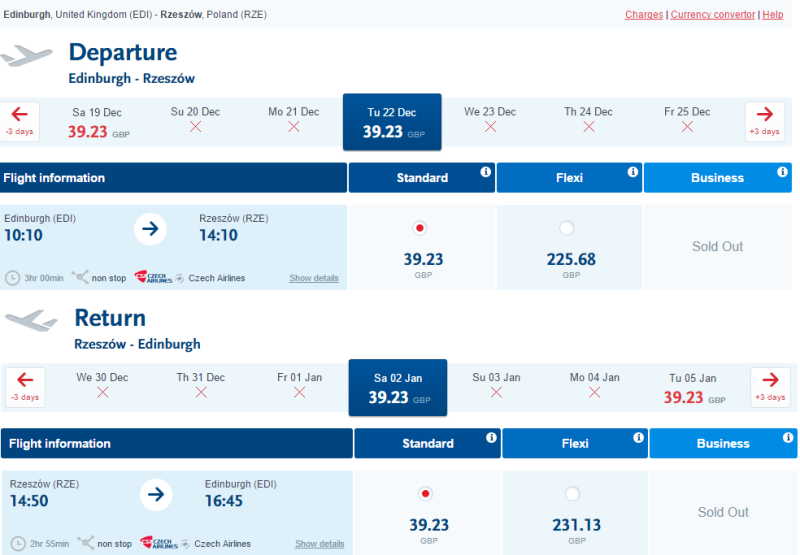Open the Help link
800x555 pixels.
click(772, 15)
